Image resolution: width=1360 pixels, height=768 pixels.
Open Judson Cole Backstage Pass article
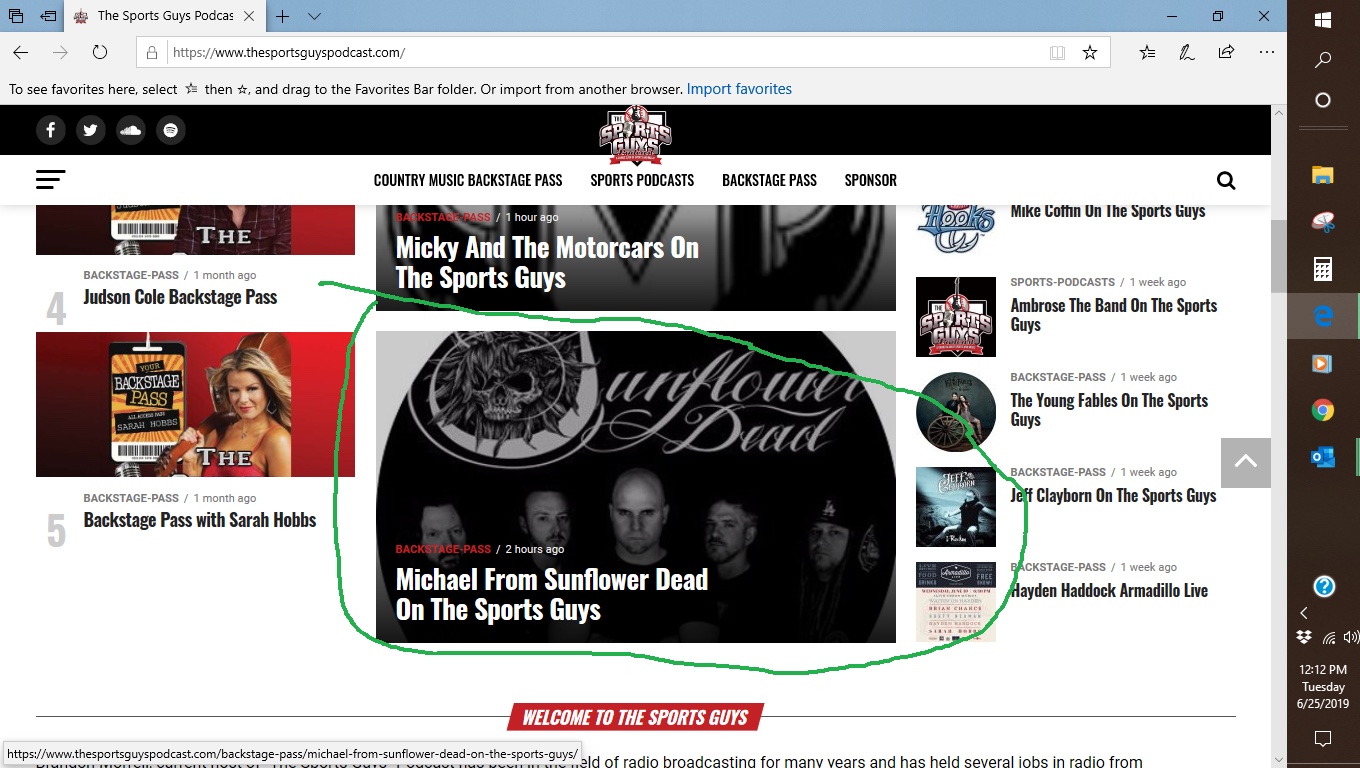coord(180,297)
